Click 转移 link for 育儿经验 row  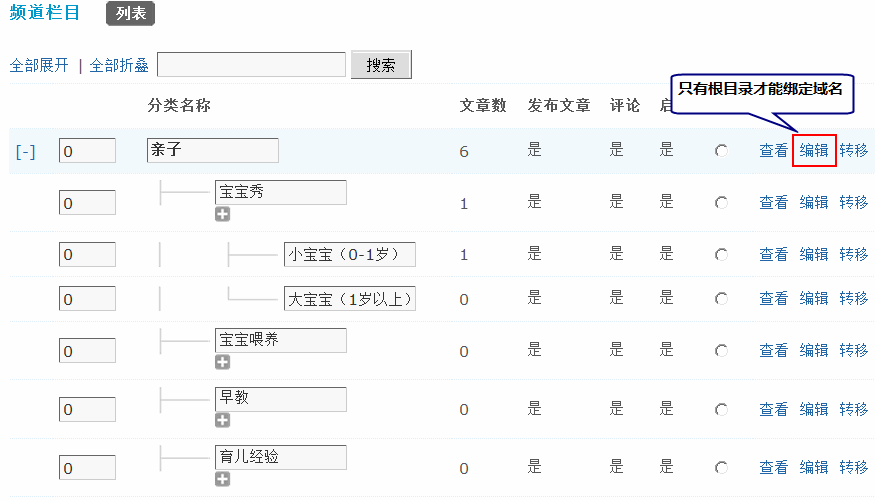[x=853, y=468]
